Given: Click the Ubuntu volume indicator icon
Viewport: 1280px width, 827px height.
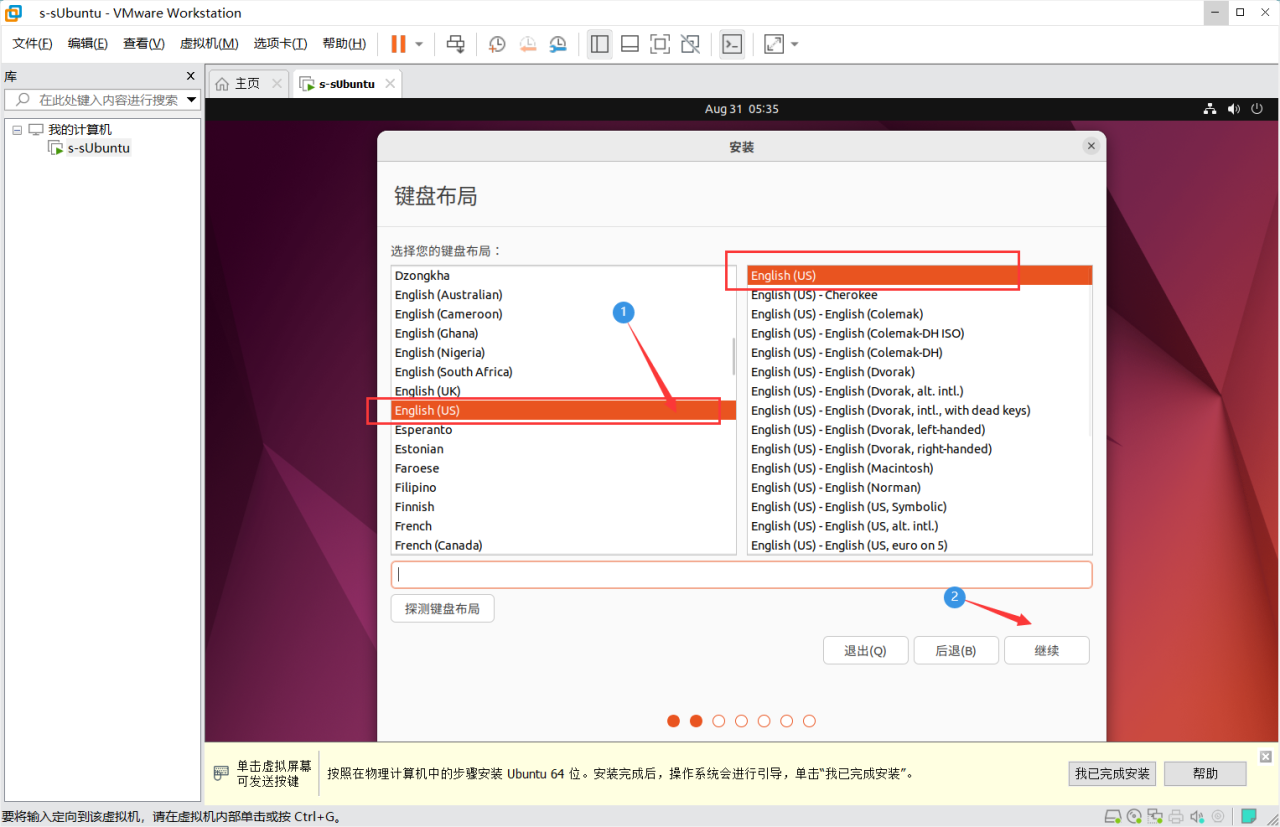Looking at the screenshot, I should (x=1233, y=109).
